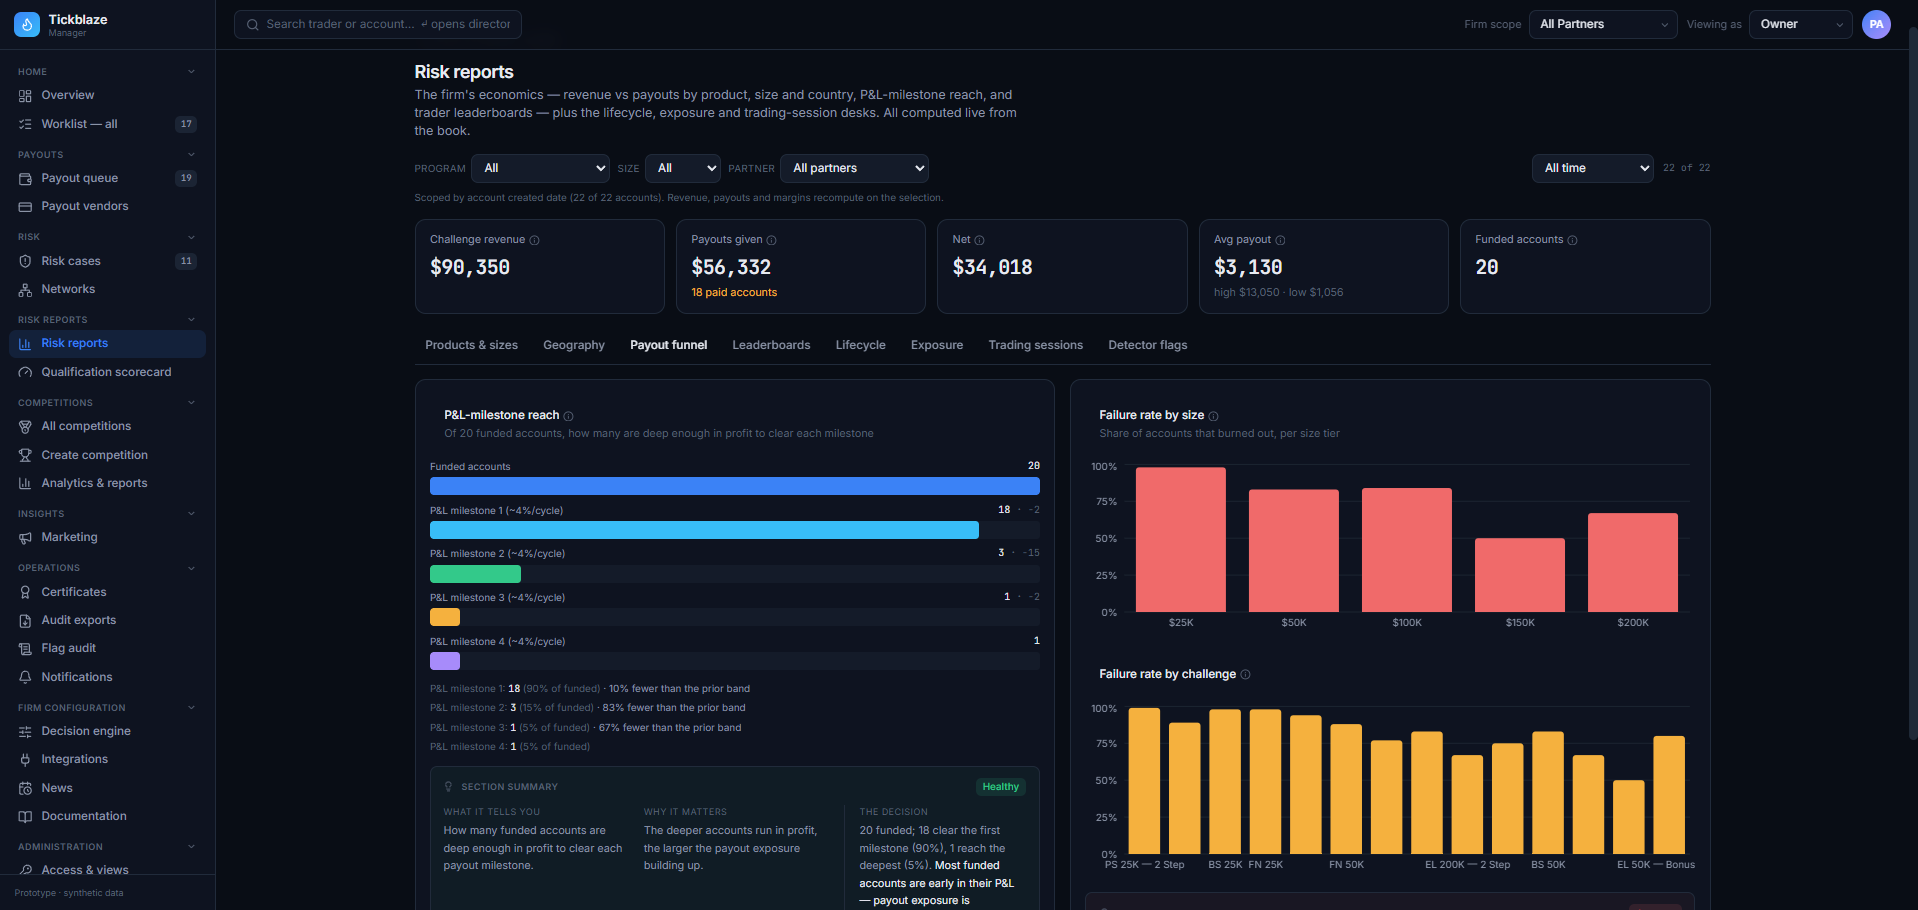Switch to the Geography tab
The image size is (1918, 910).
click(x=574, y=345)
